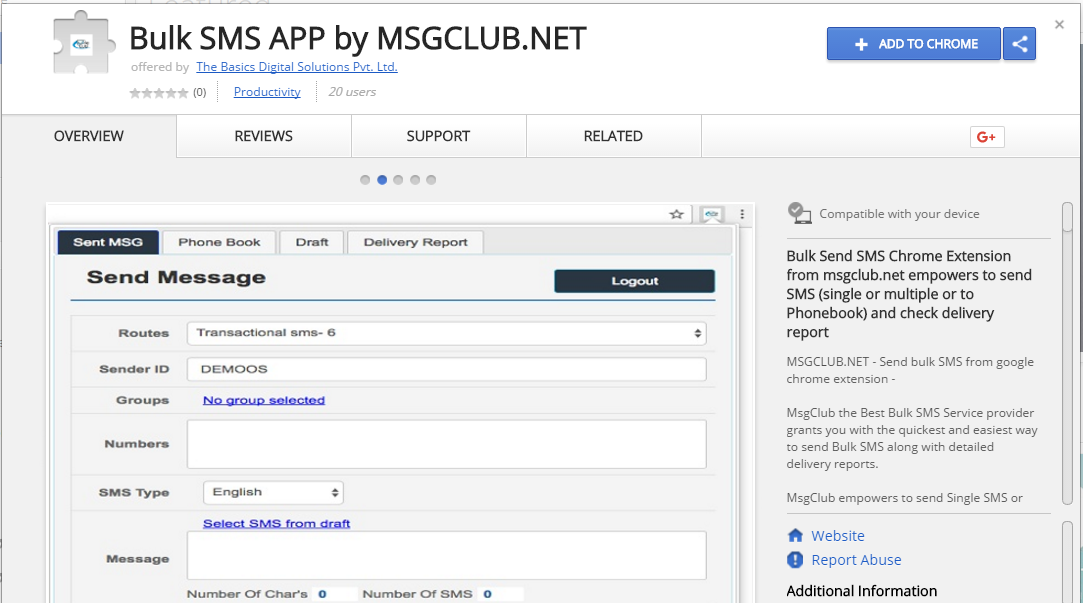
Task: Click the No group selected link
Action: [264, 400]
